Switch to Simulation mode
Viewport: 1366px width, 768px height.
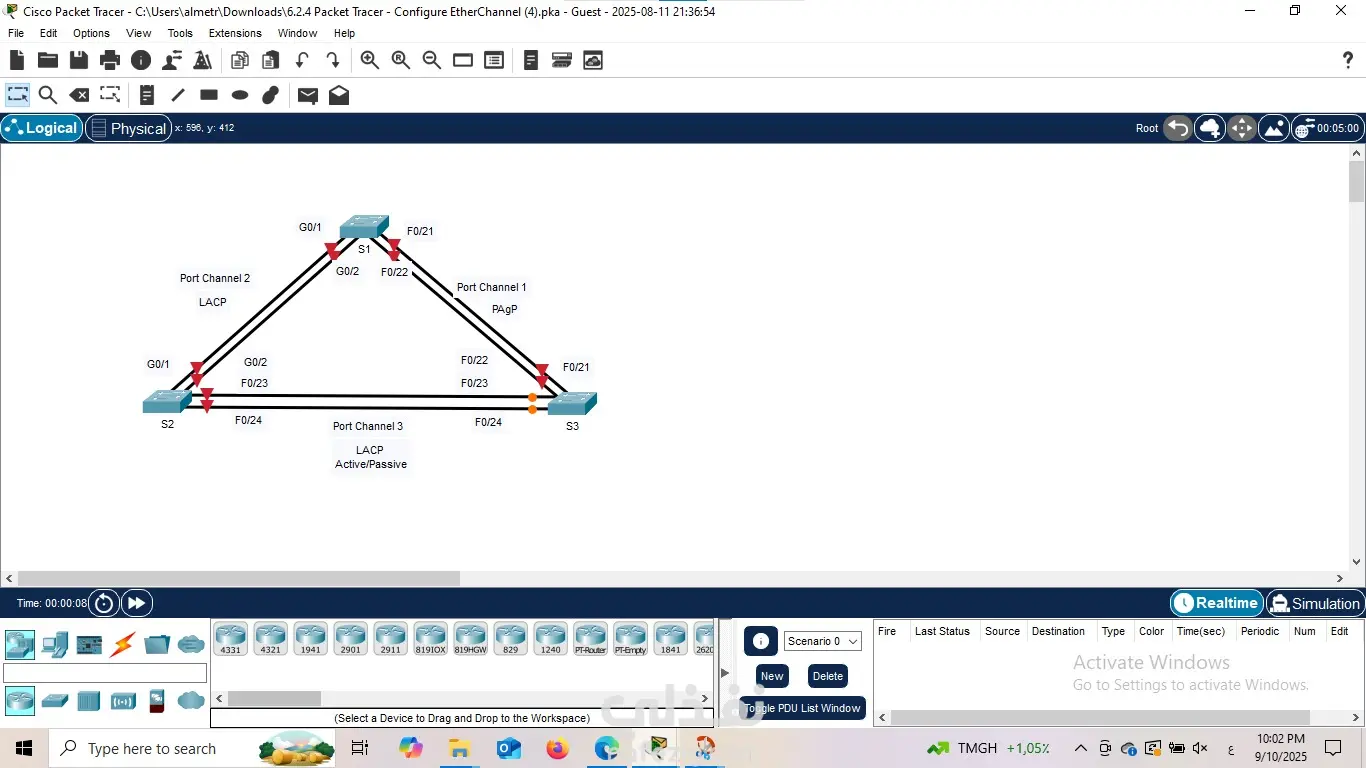(1315, 603)
